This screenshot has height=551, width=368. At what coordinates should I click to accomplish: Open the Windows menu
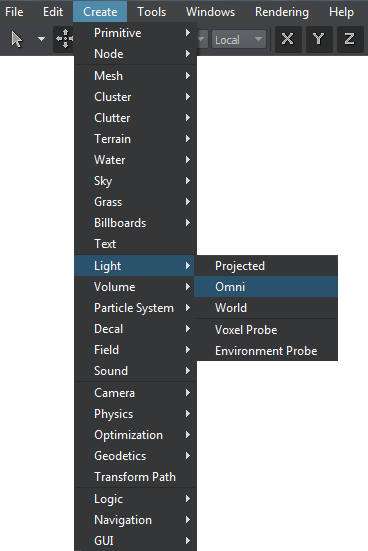tap(211, 12)
